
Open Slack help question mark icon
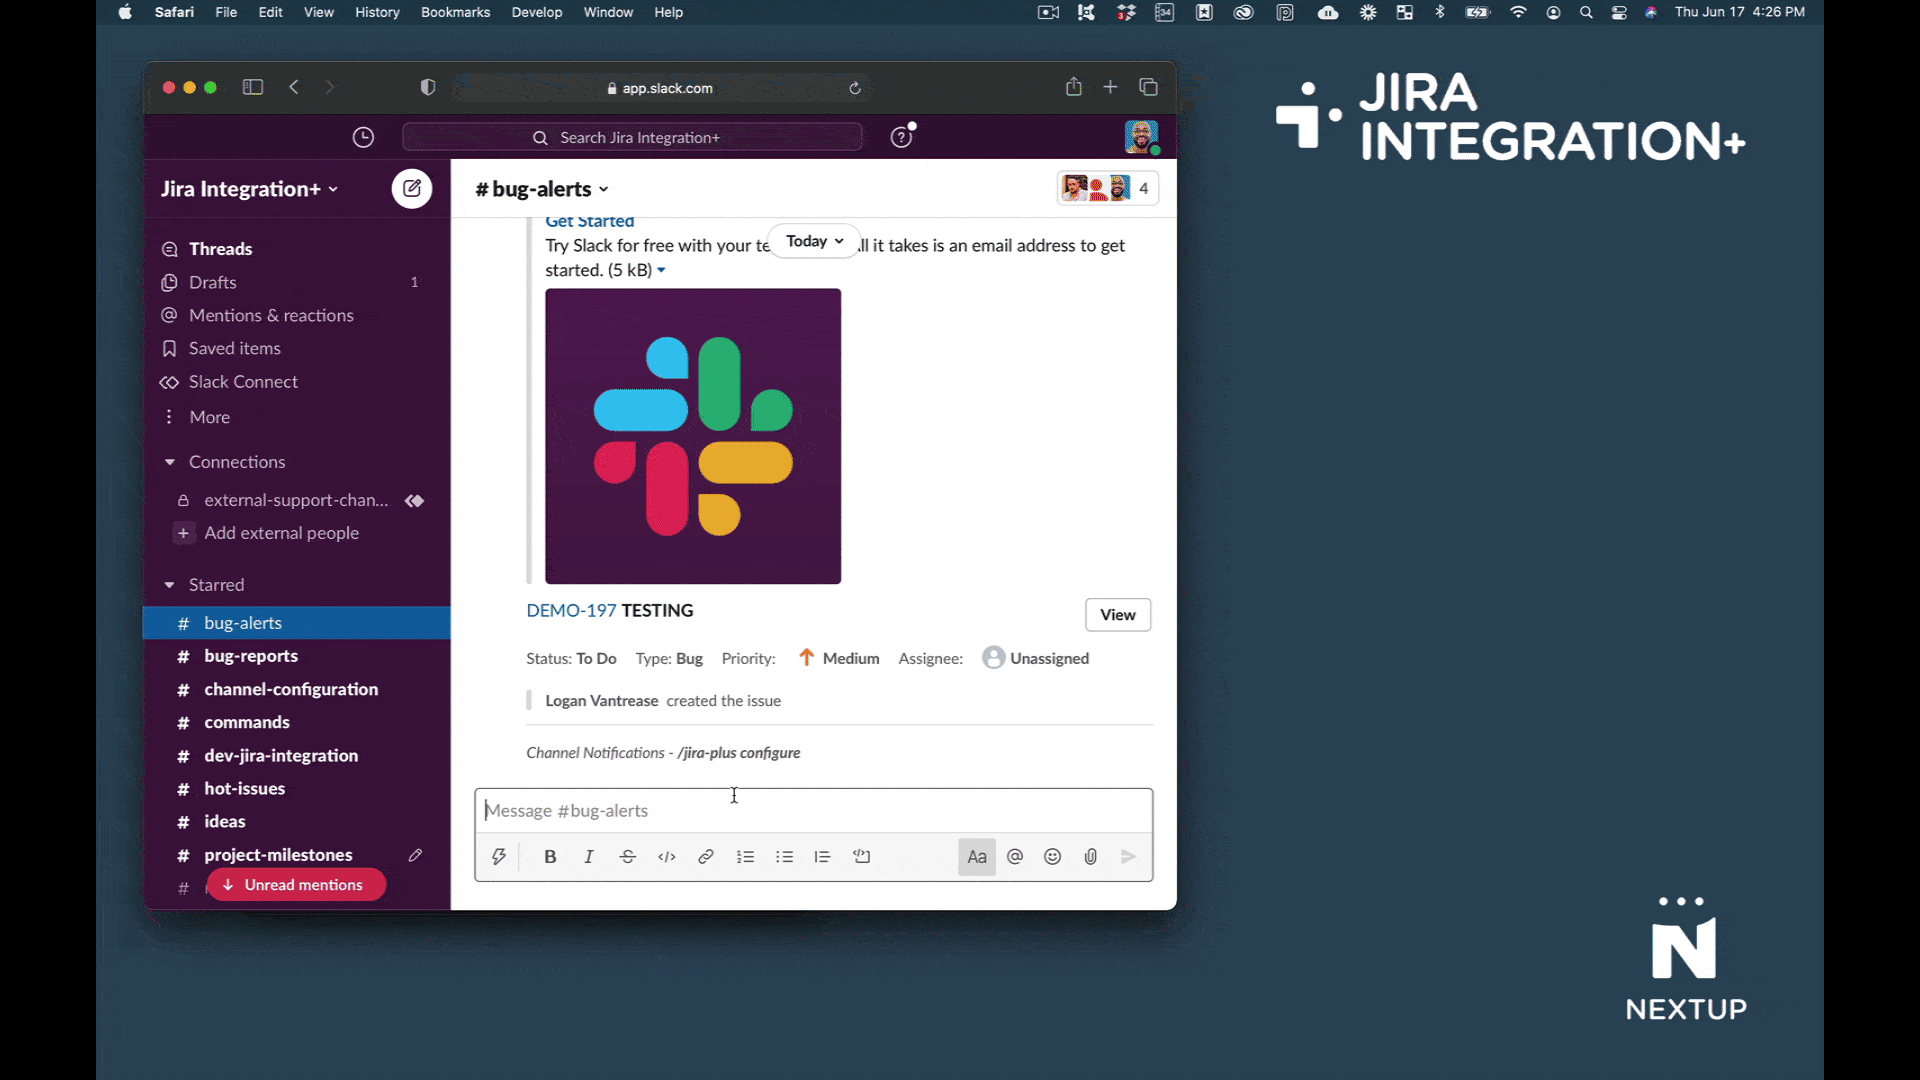[902, 137]
